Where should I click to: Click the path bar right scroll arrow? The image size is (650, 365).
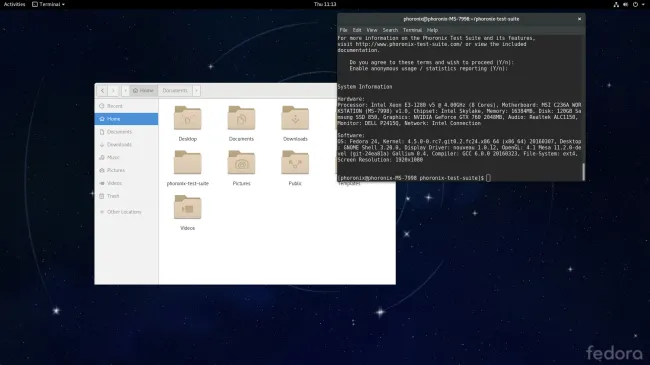[196, 90]
